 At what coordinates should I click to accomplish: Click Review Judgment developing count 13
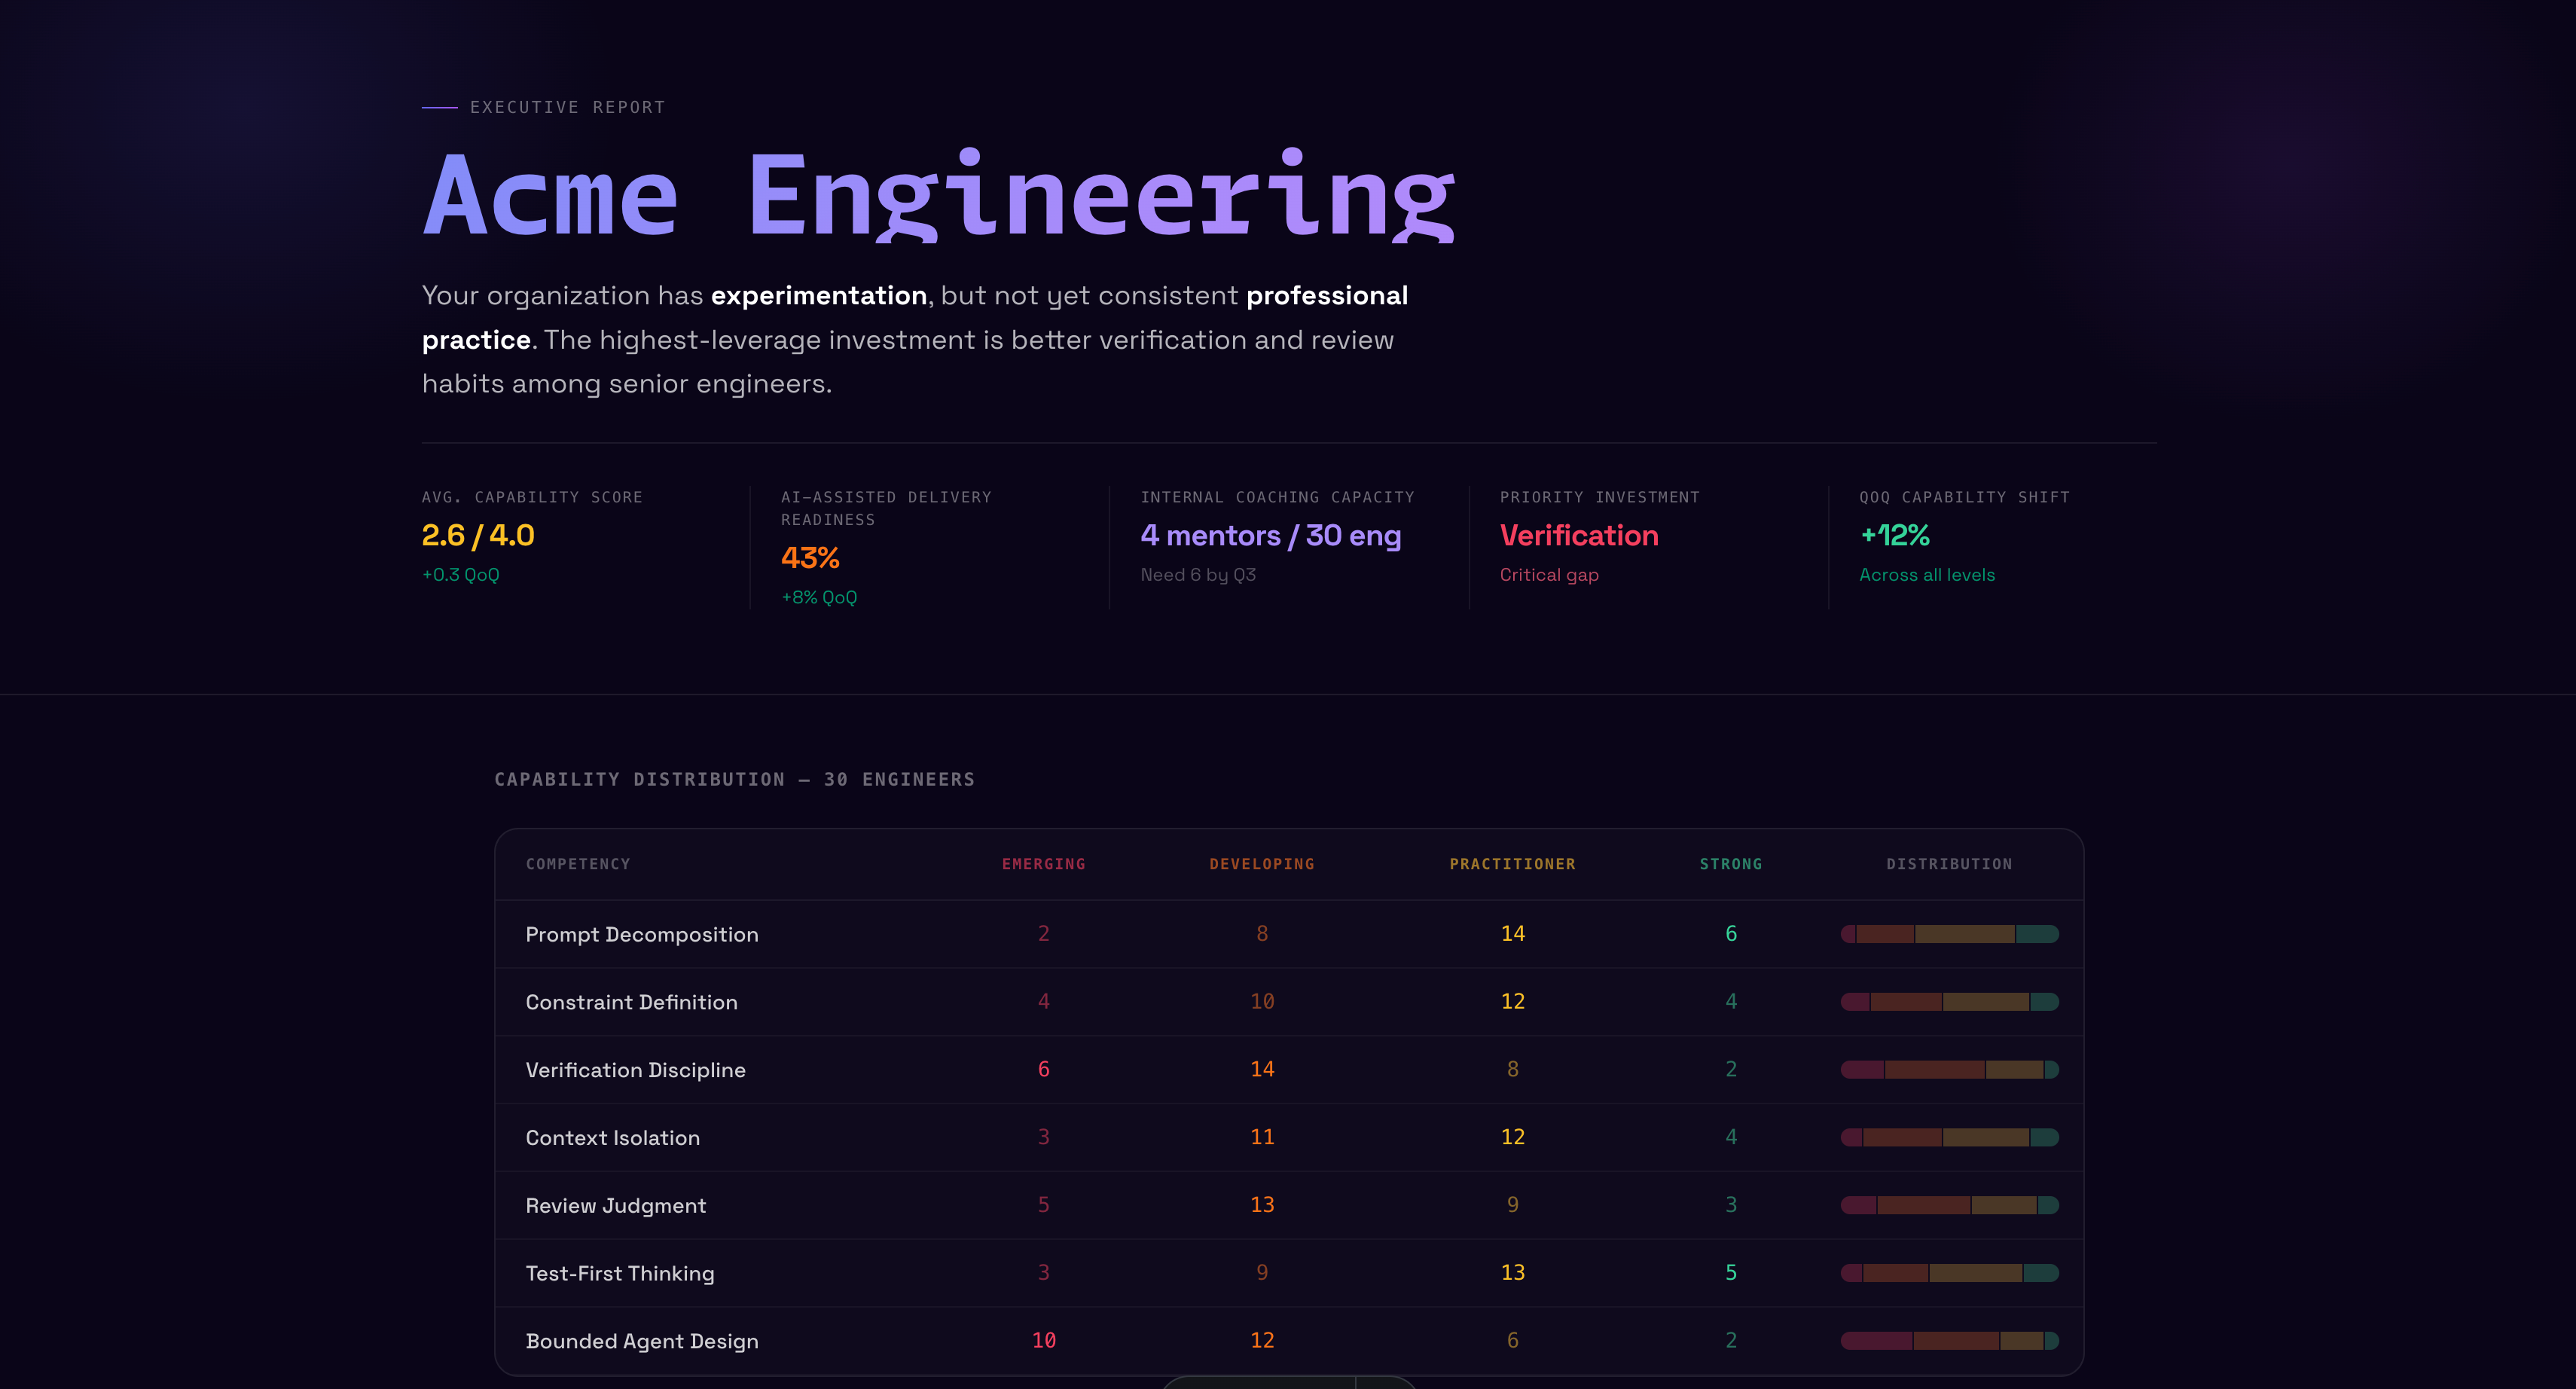click(1262, 1205)
